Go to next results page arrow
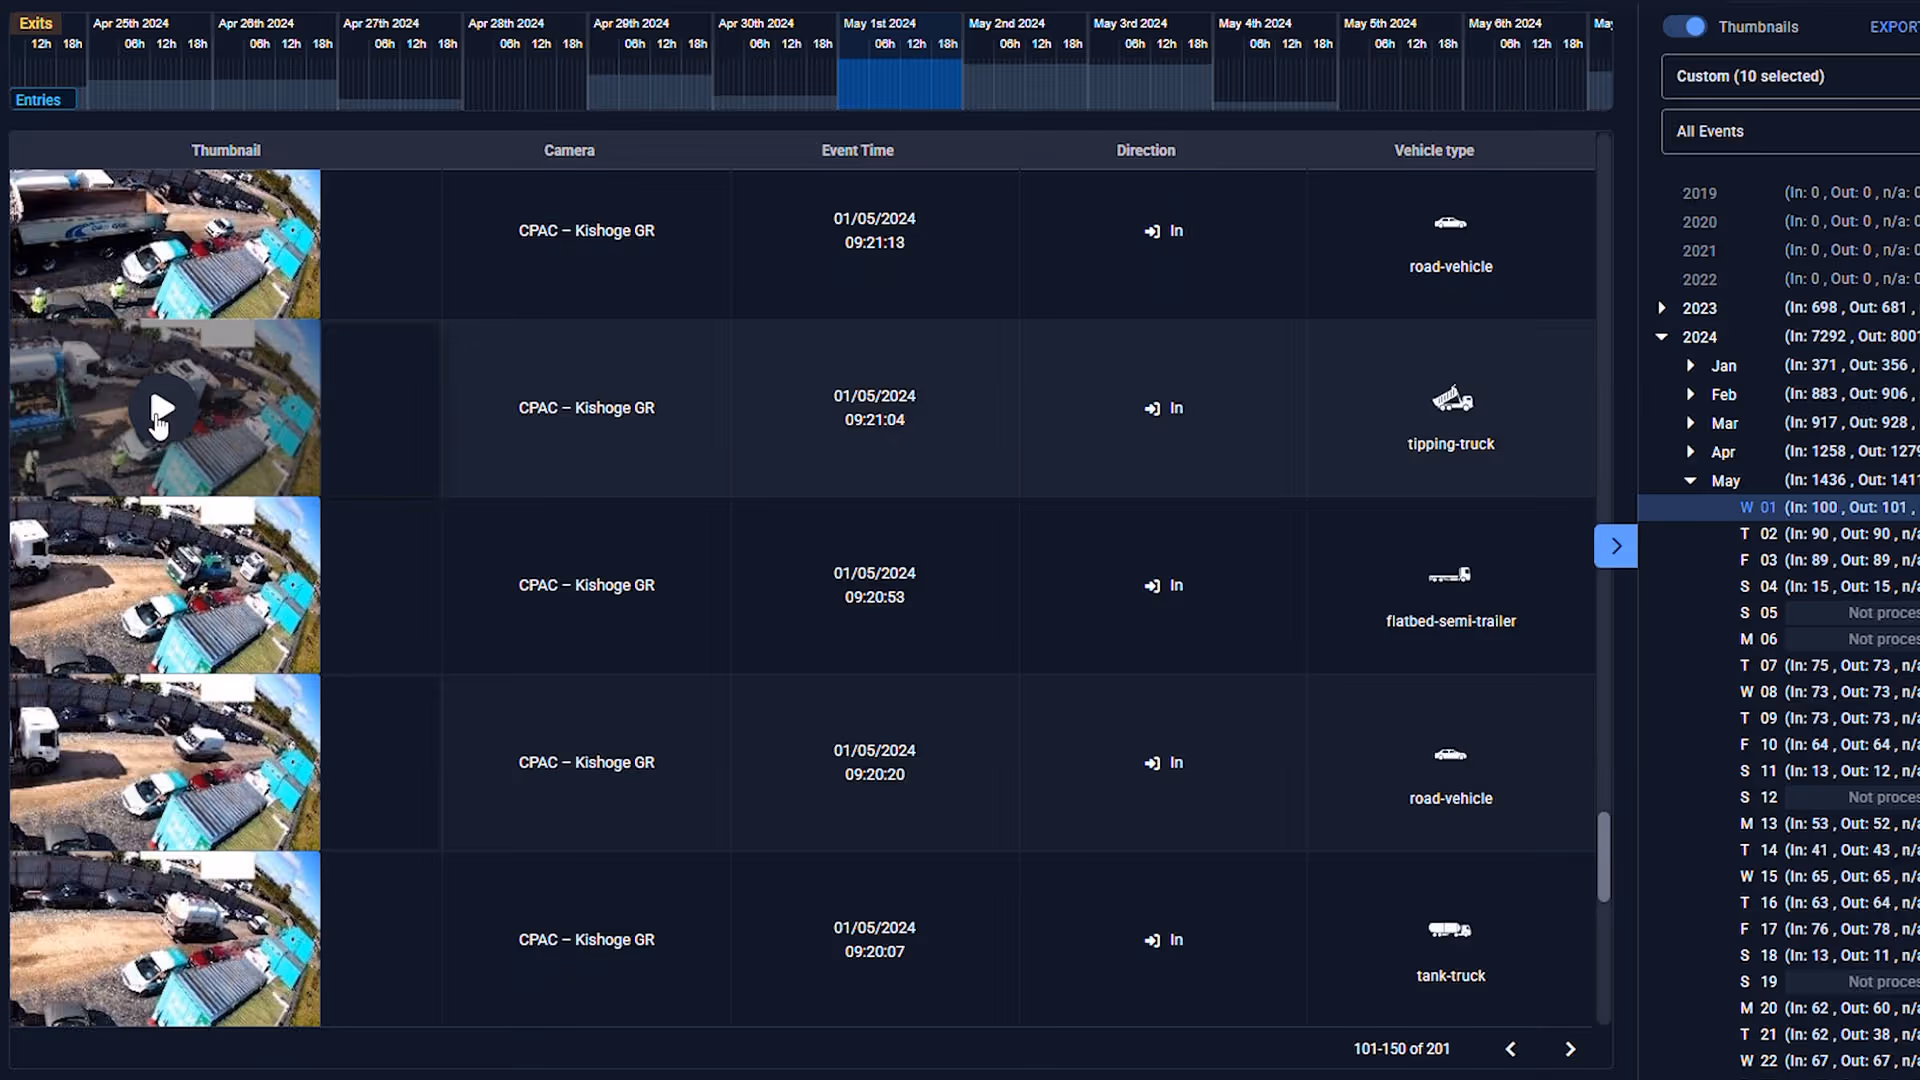Screen dimensions: 1920x1080 1570,1049
